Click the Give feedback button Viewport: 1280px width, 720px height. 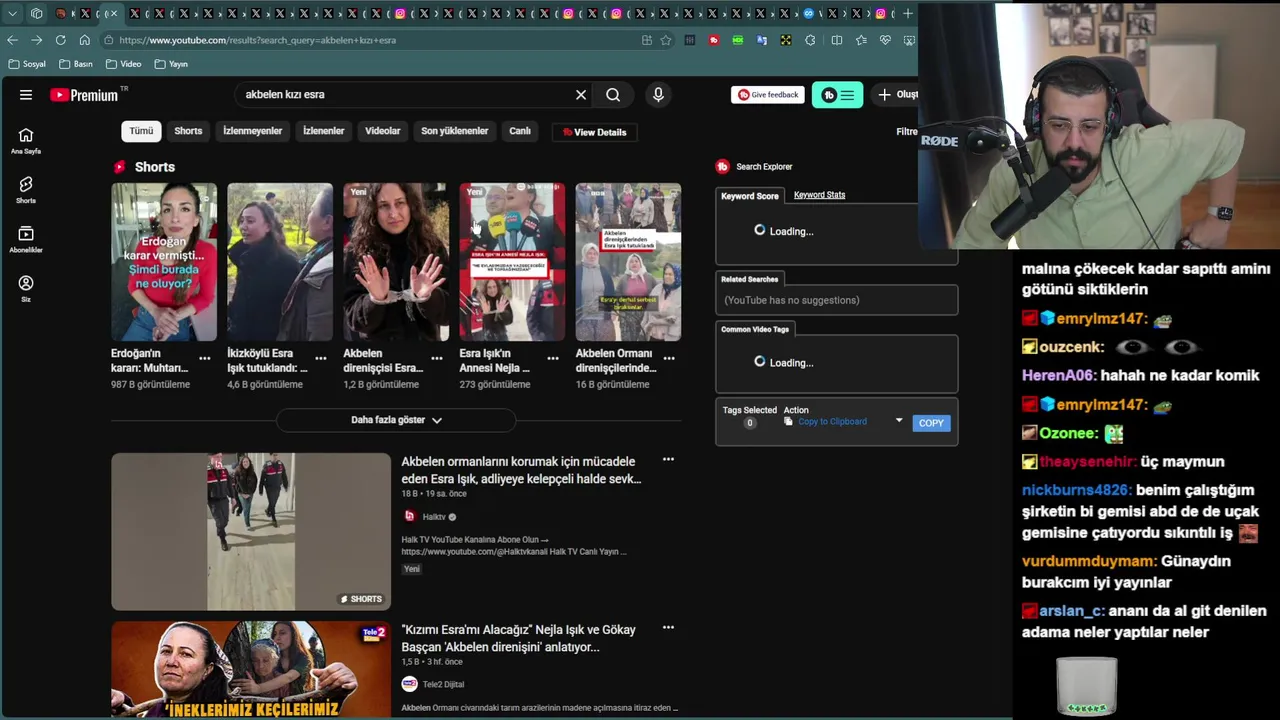(x=768, y=95)
